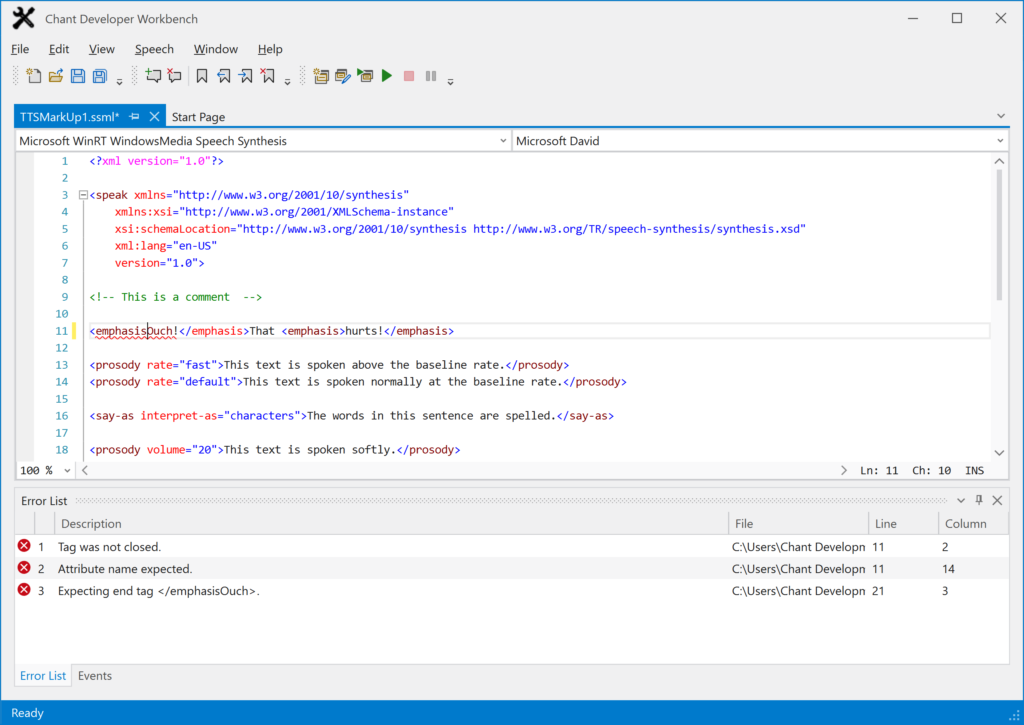Click line 13 prosody rate="fast" text
This screenshot has height=725, width=1024.
coord(329,364)
